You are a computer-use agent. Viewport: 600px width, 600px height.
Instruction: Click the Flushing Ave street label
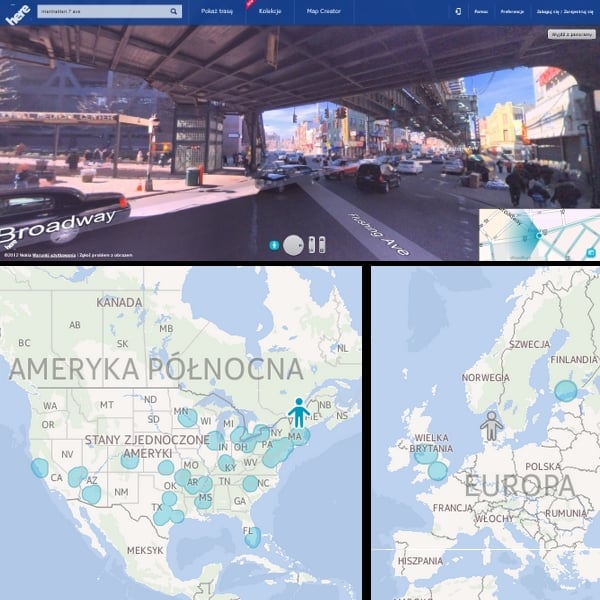[x=378, y=234]
